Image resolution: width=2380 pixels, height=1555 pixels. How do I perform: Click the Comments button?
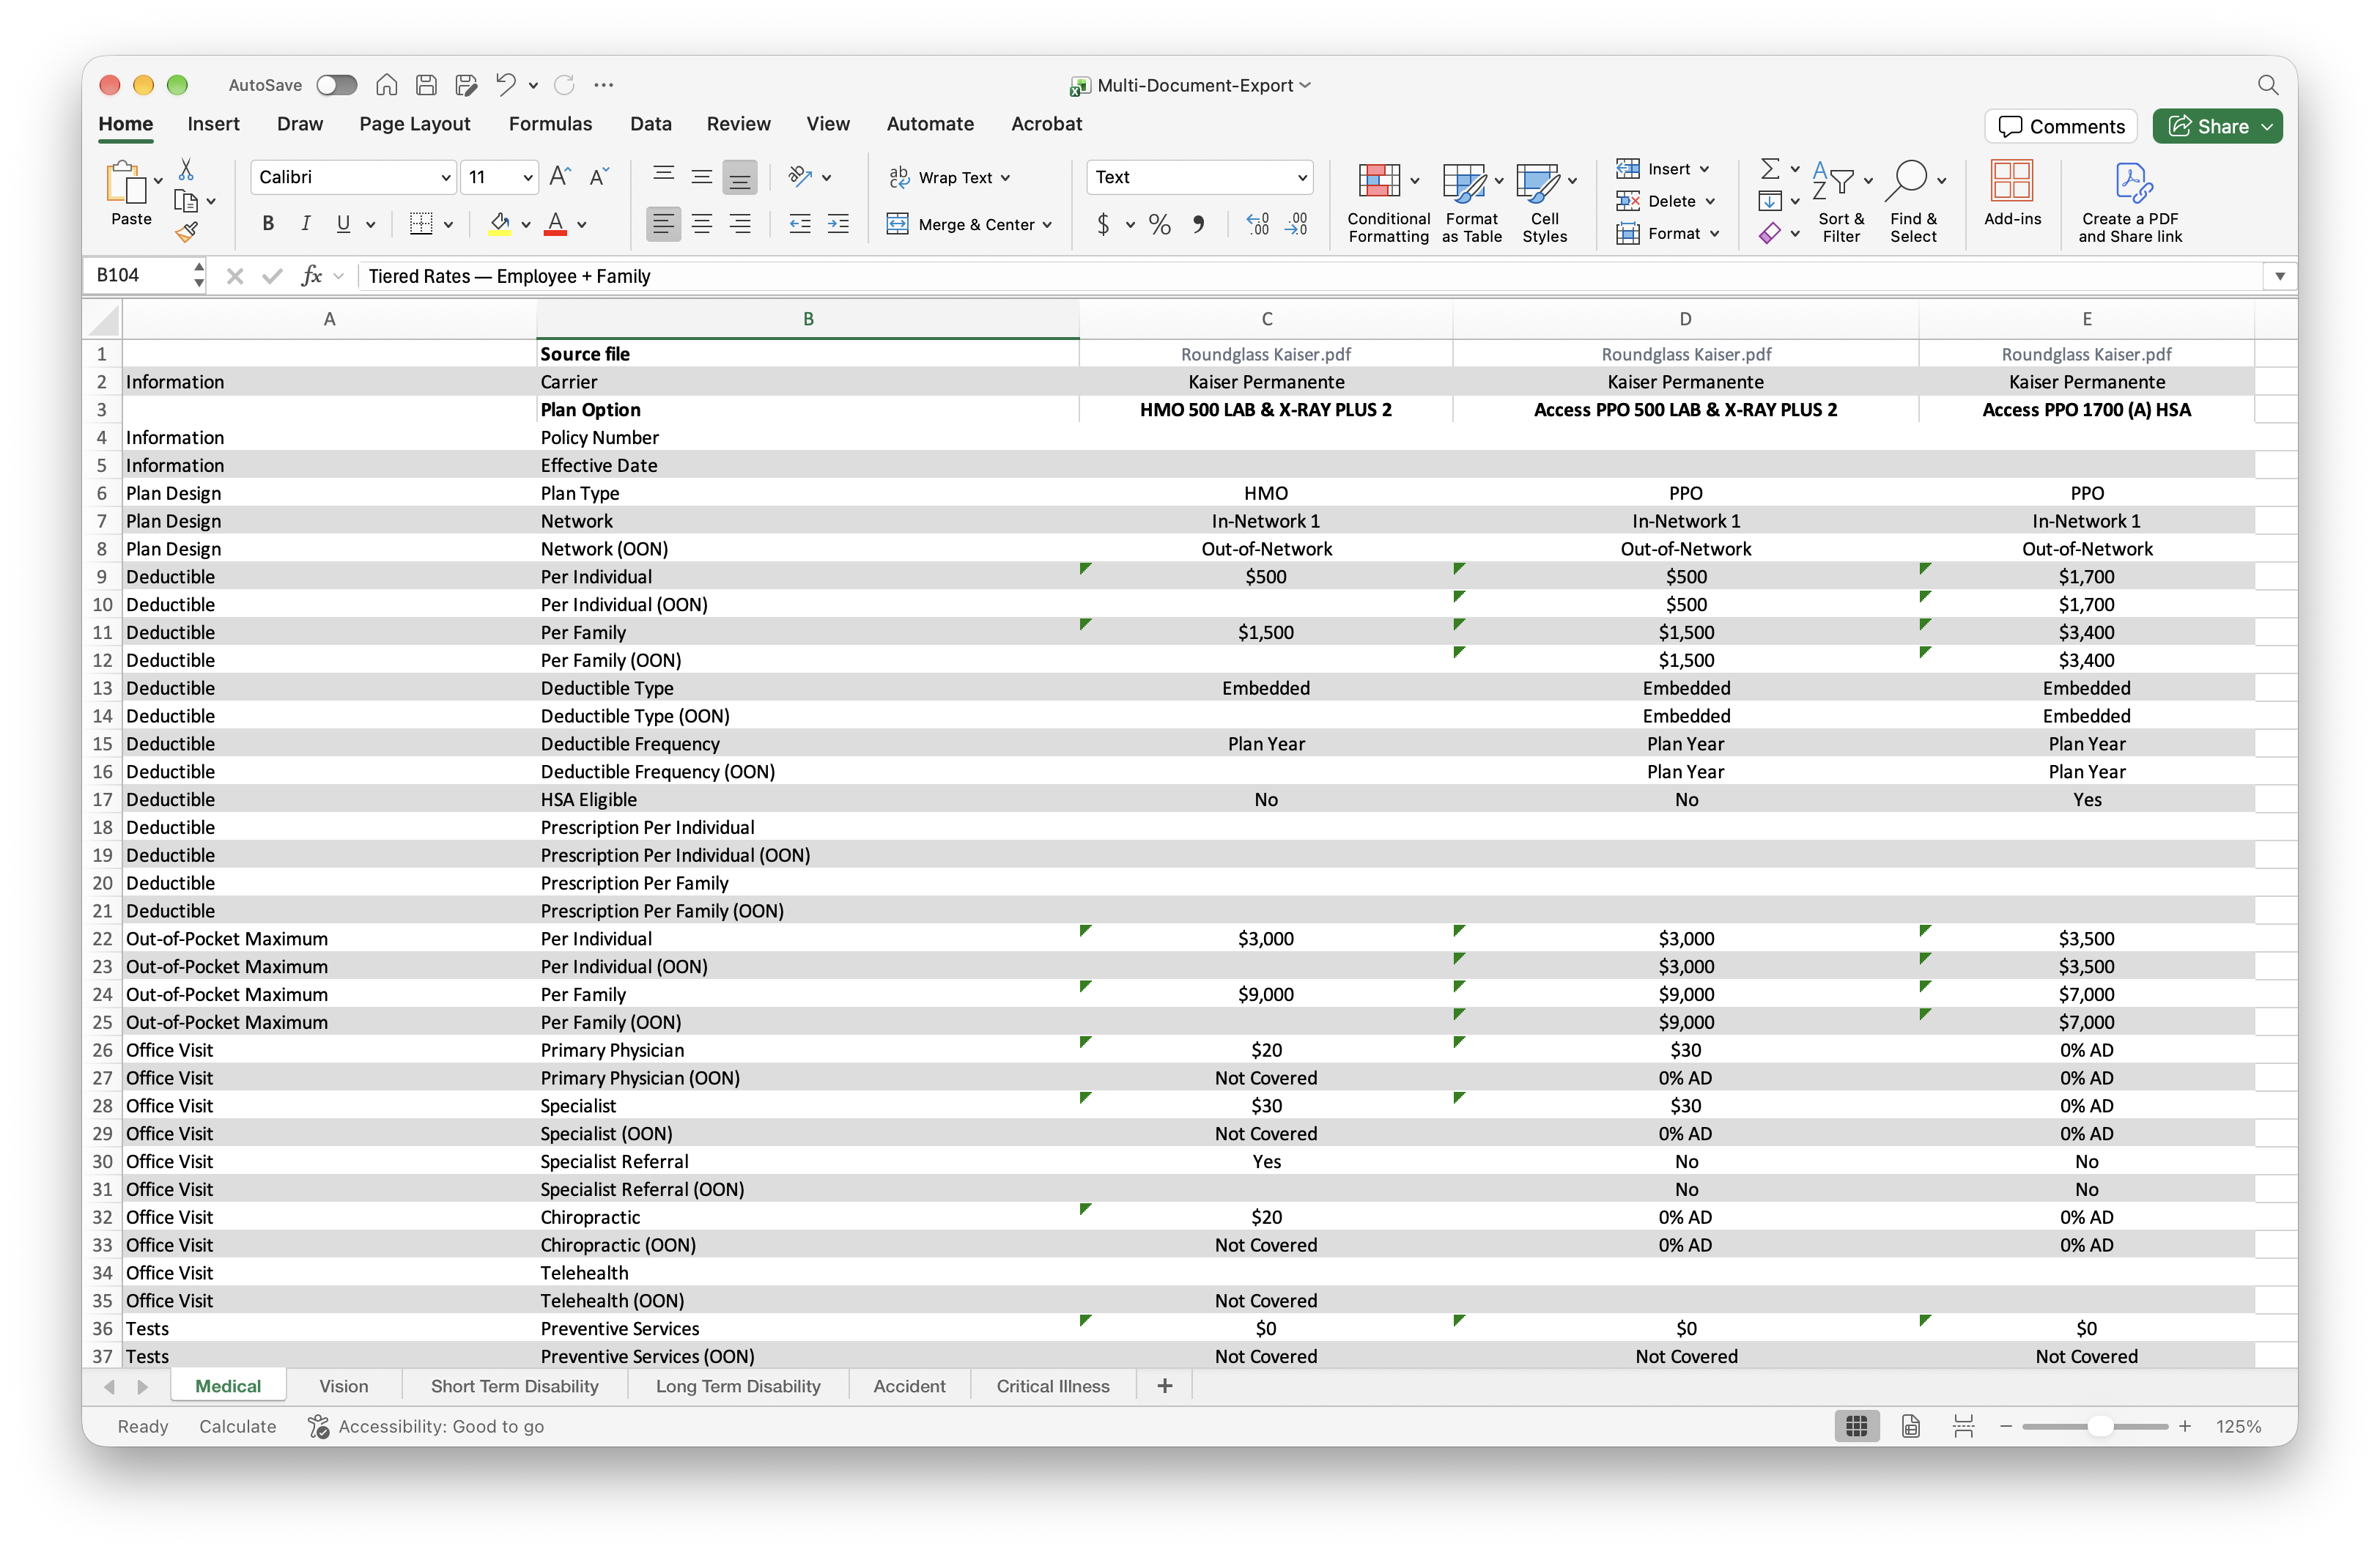coord(2061,127)
